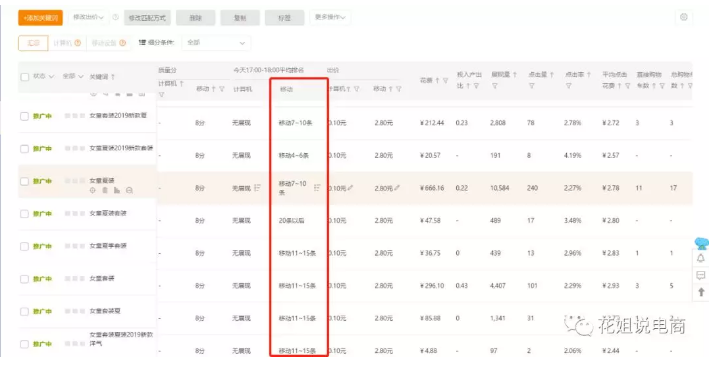728x376 pixels.
Task: Click the locate icon under highlighted keyword
Action: tap(93, 190)
